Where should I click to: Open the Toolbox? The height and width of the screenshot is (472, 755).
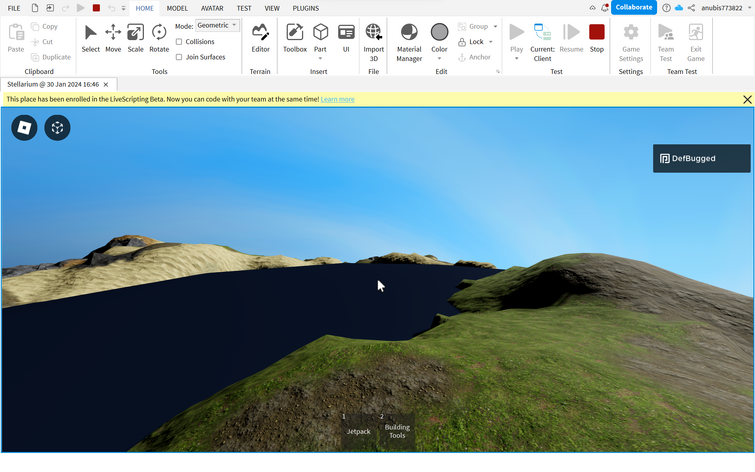(x=295, y=39)
